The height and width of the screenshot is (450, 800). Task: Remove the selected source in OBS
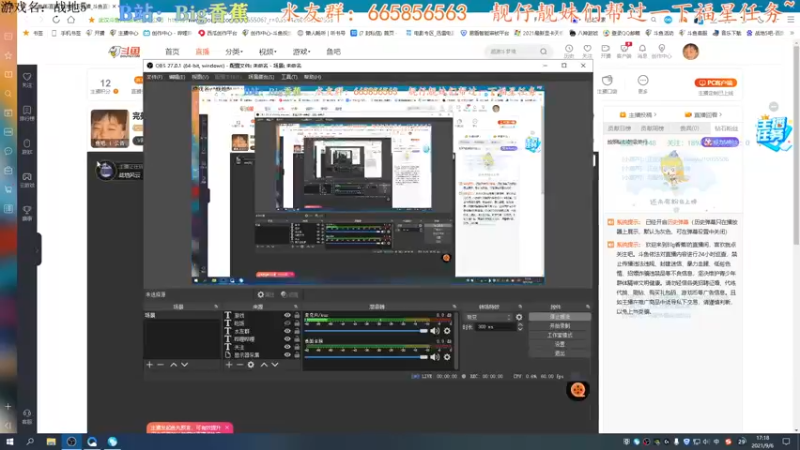click(239, 365)
